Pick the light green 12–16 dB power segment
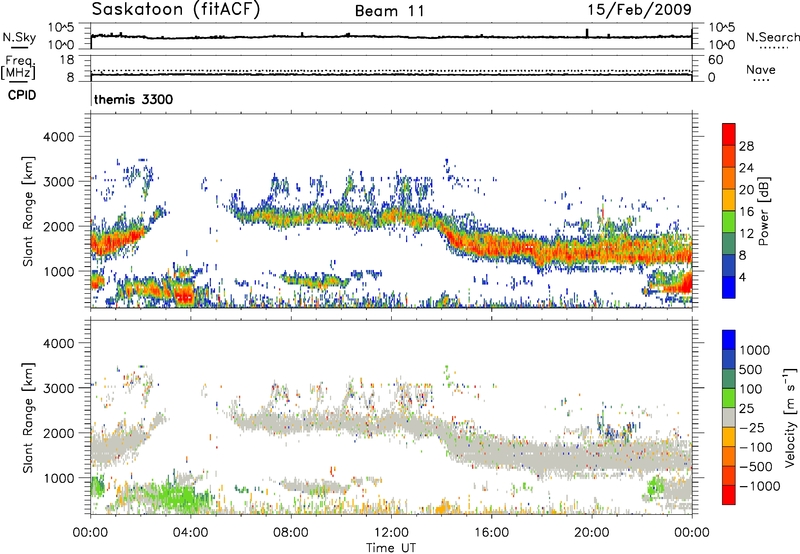 pos(729,221)
